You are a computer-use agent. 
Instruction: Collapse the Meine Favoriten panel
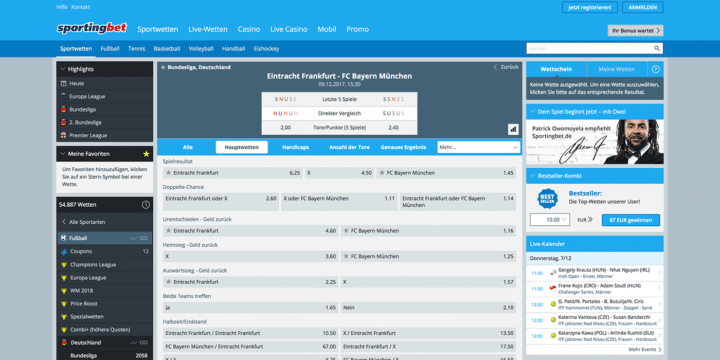pos(62,154)
